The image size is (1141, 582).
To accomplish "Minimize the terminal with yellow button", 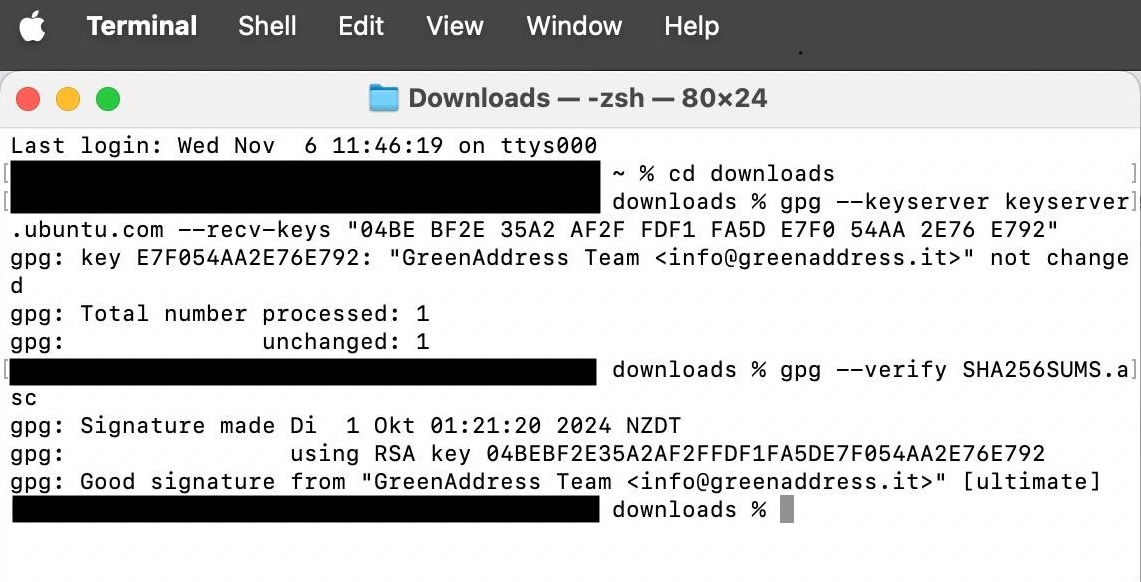I will (x=68, y=99).
